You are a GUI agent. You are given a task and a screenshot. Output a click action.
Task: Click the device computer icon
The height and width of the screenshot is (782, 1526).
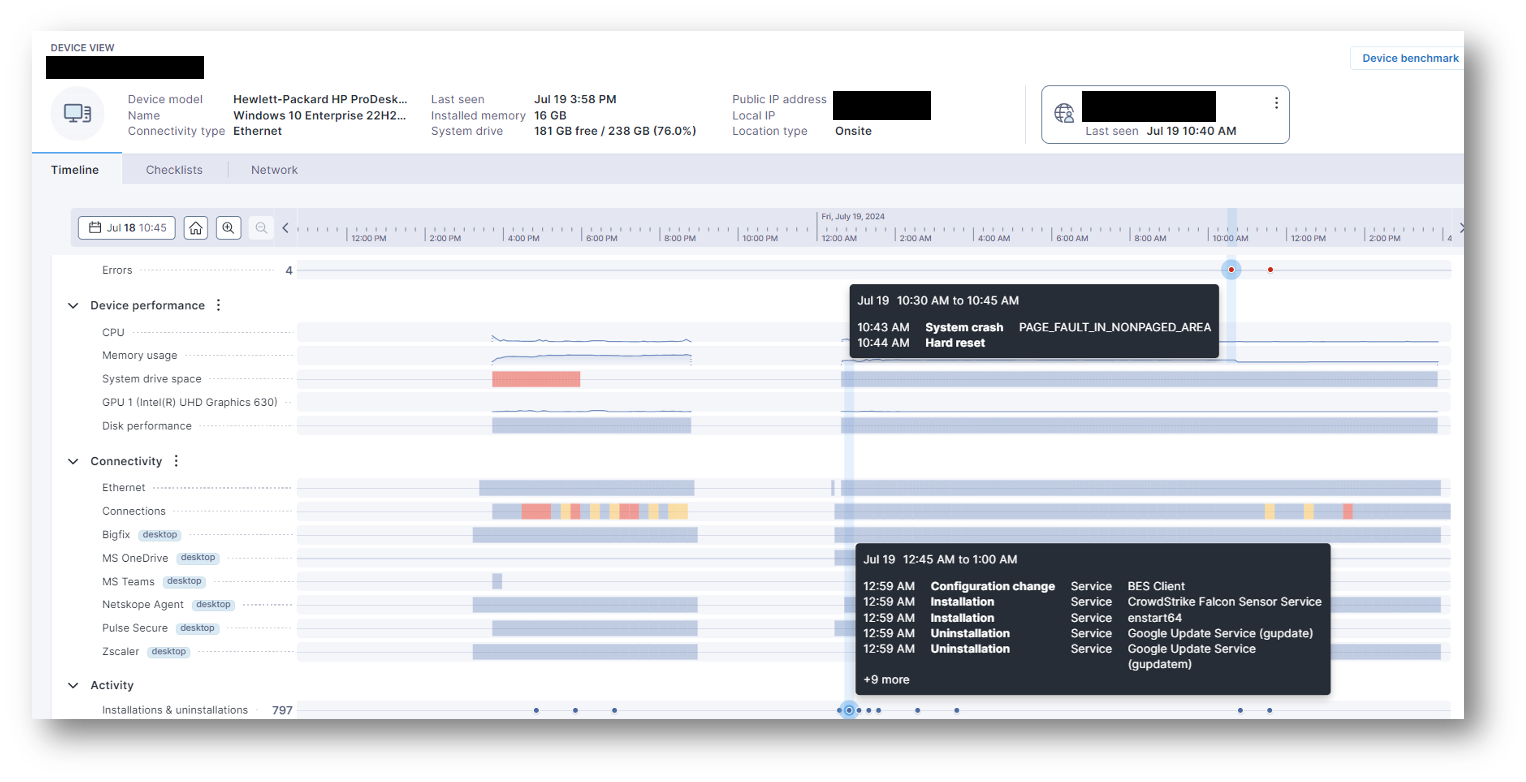click(x=77, y=114)
